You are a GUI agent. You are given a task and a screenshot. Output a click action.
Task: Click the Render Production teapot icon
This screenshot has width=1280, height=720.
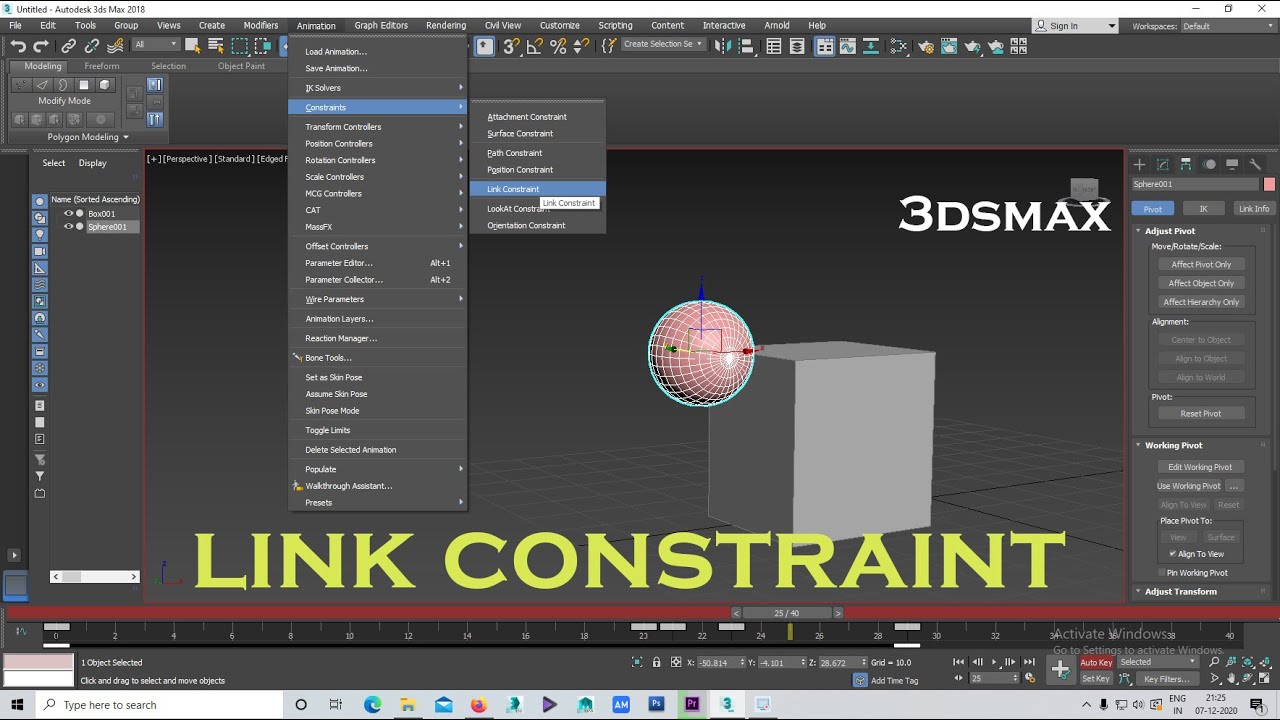click(972, 46)
